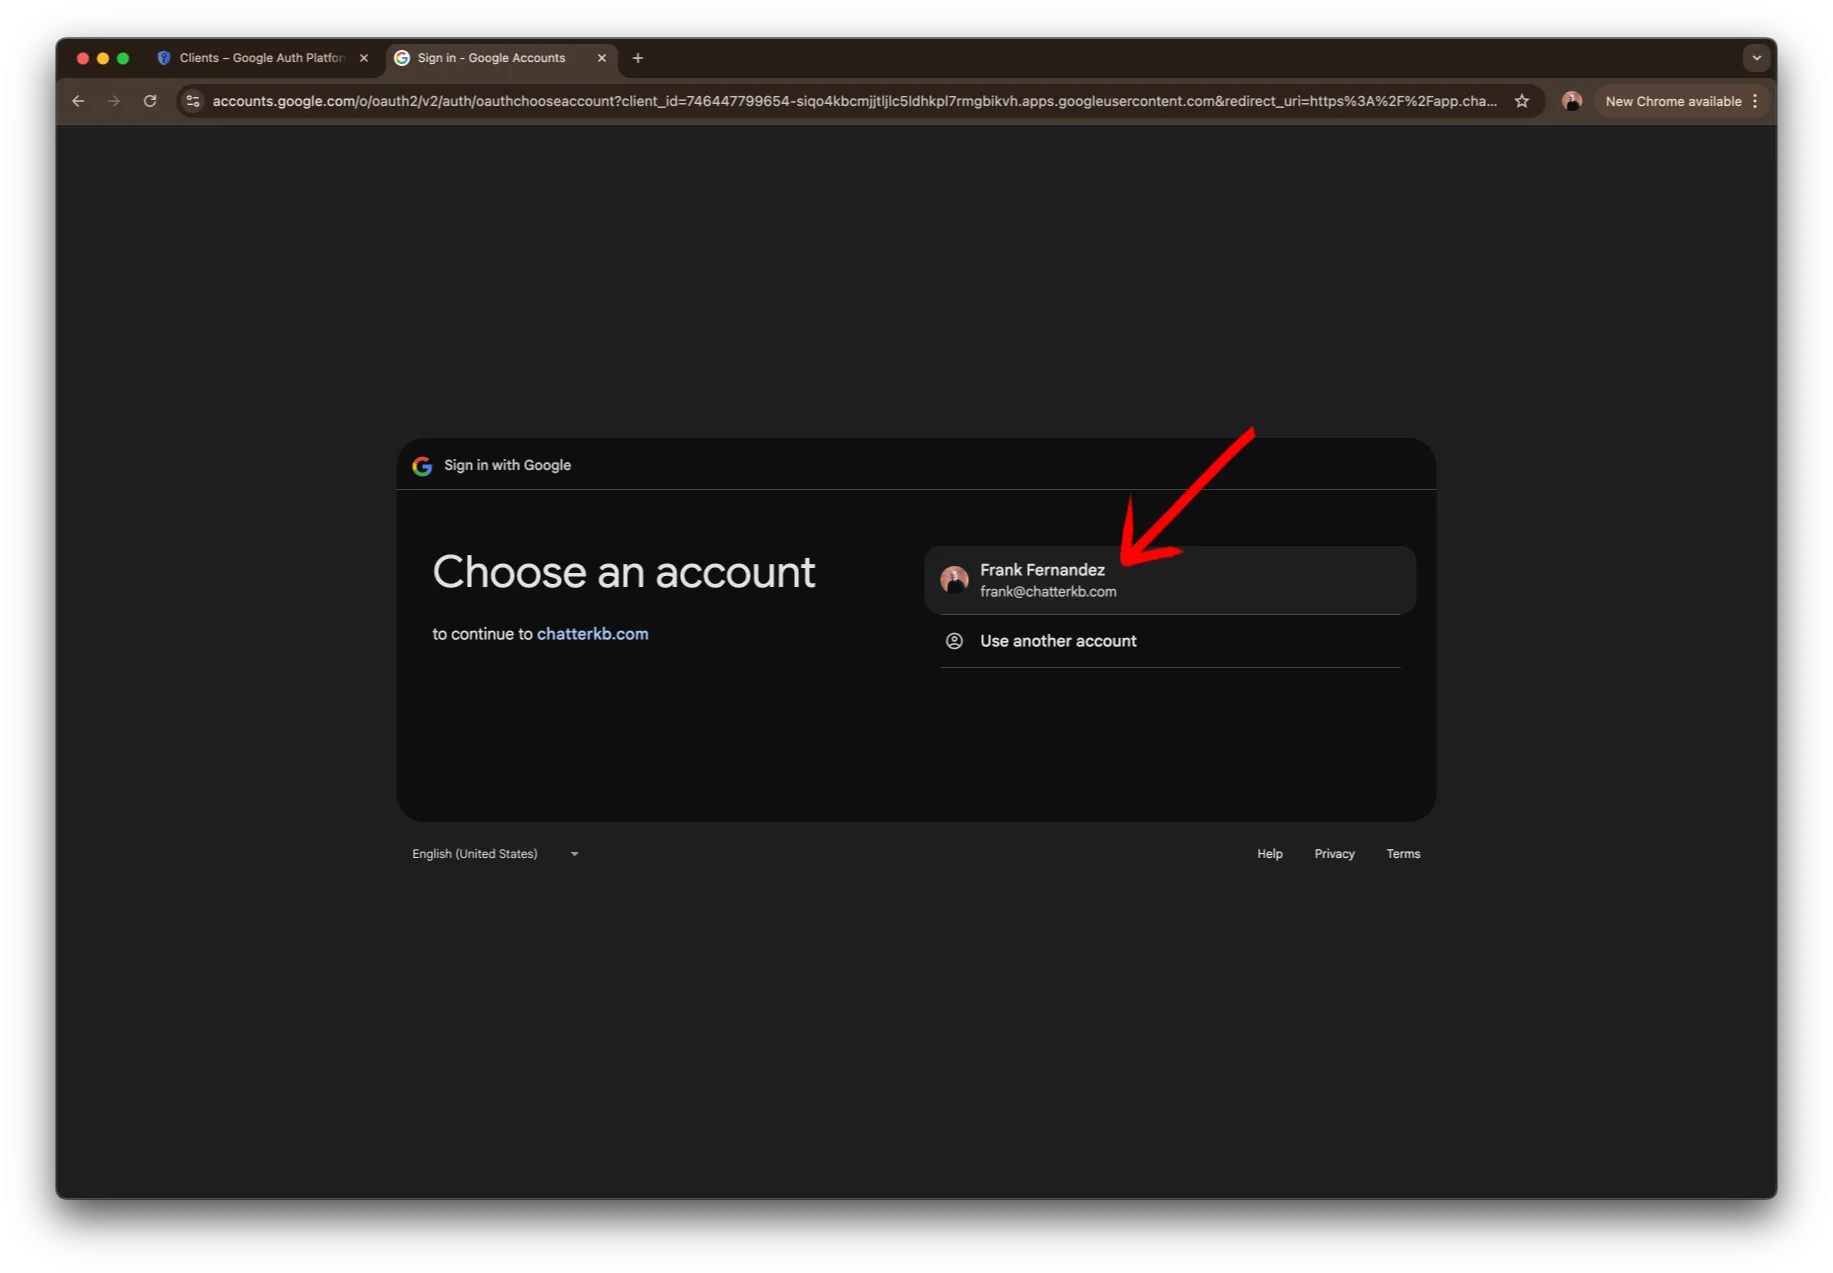Open the English (United States) language dropdown

(495, 854)
